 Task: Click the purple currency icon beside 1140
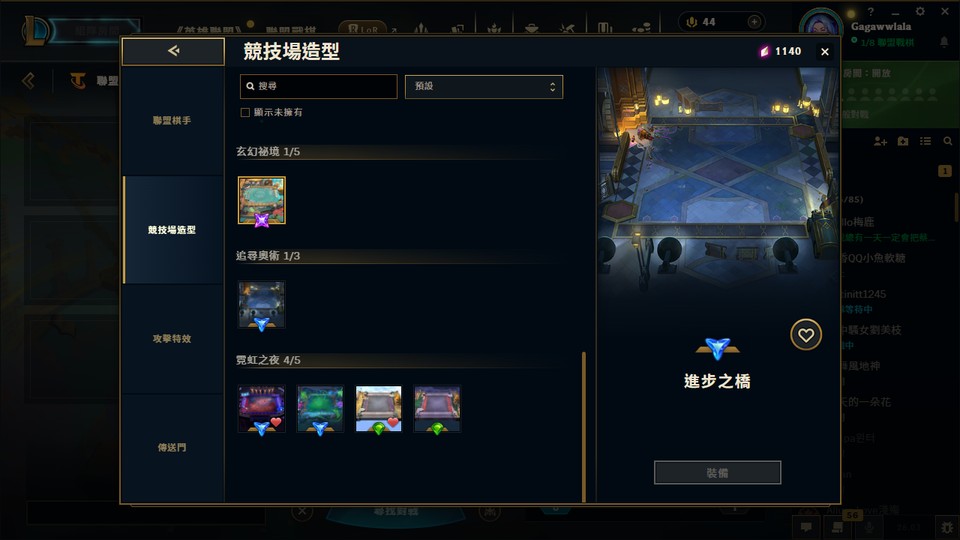coord(764,51)
